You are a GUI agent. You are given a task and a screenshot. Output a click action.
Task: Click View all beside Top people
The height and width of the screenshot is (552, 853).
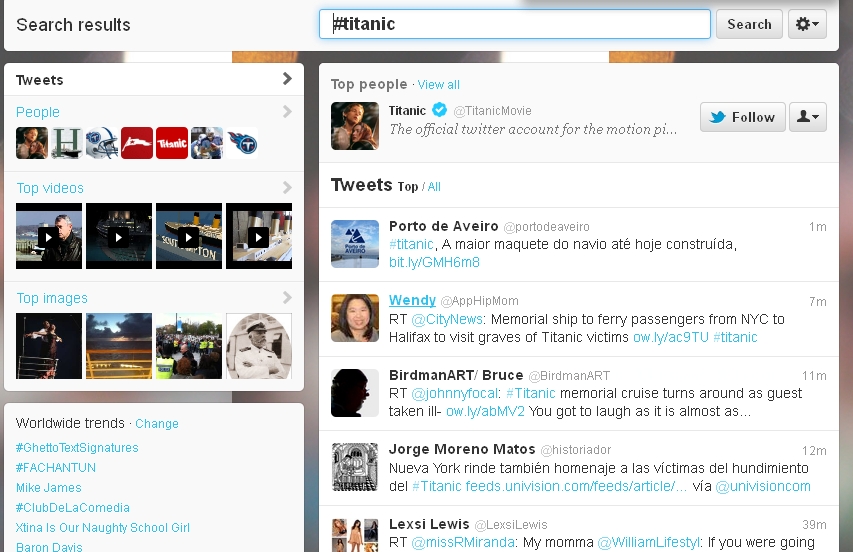pos(438,85)
